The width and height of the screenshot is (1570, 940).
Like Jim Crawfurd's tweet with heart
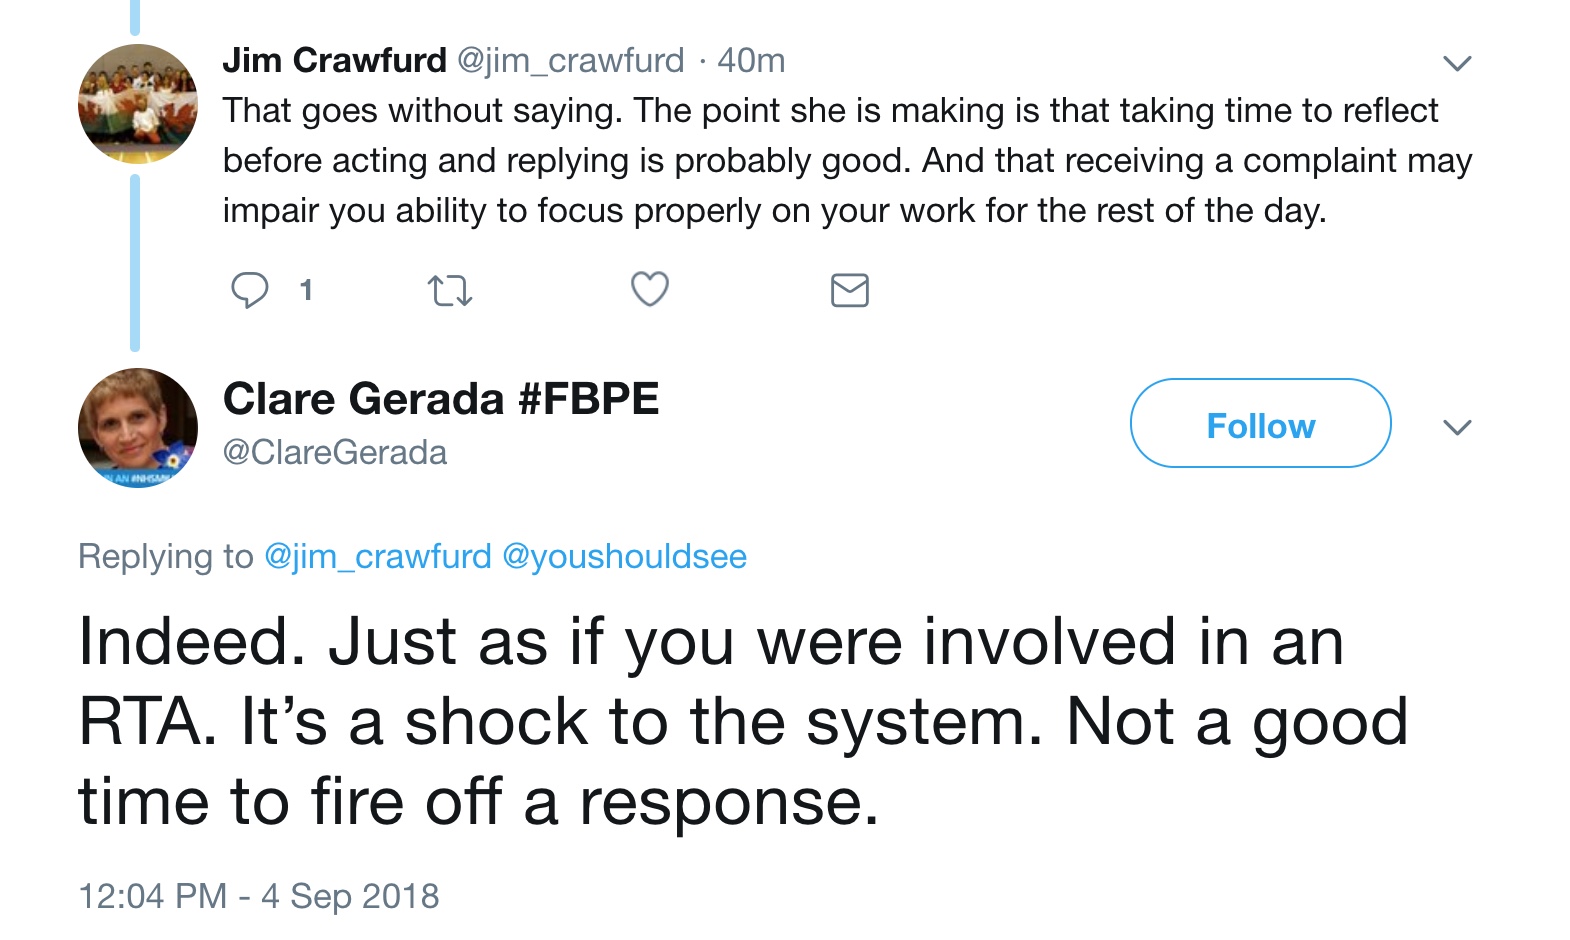point(649,290)
